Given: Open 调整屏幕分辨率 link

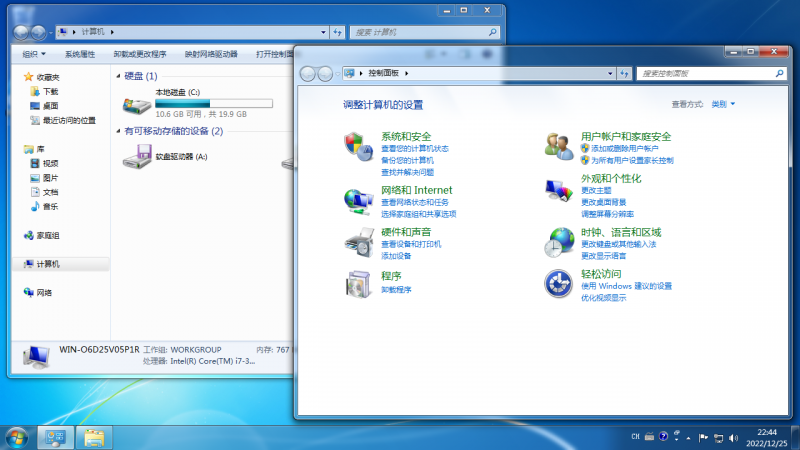Looking at the screenshot, I should pyautogui.click(x=607, y=214).
